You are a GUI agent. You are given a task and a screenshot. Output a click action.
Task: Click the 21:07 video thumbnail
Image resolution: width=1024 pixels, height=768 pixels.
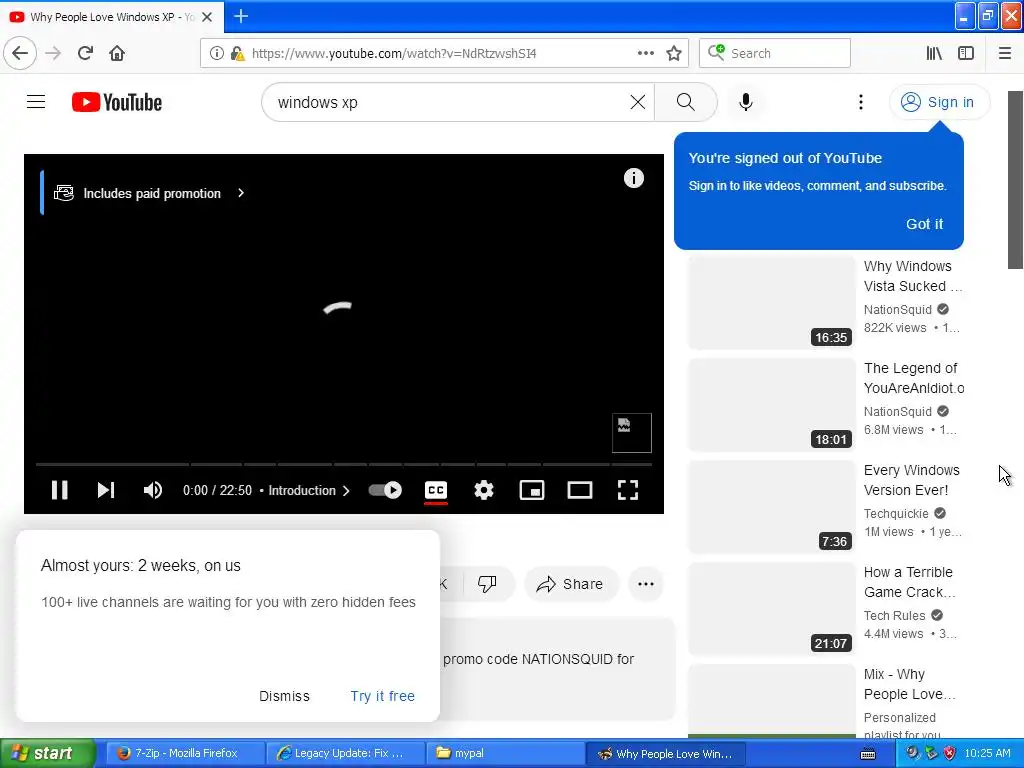tap(771, 609)
